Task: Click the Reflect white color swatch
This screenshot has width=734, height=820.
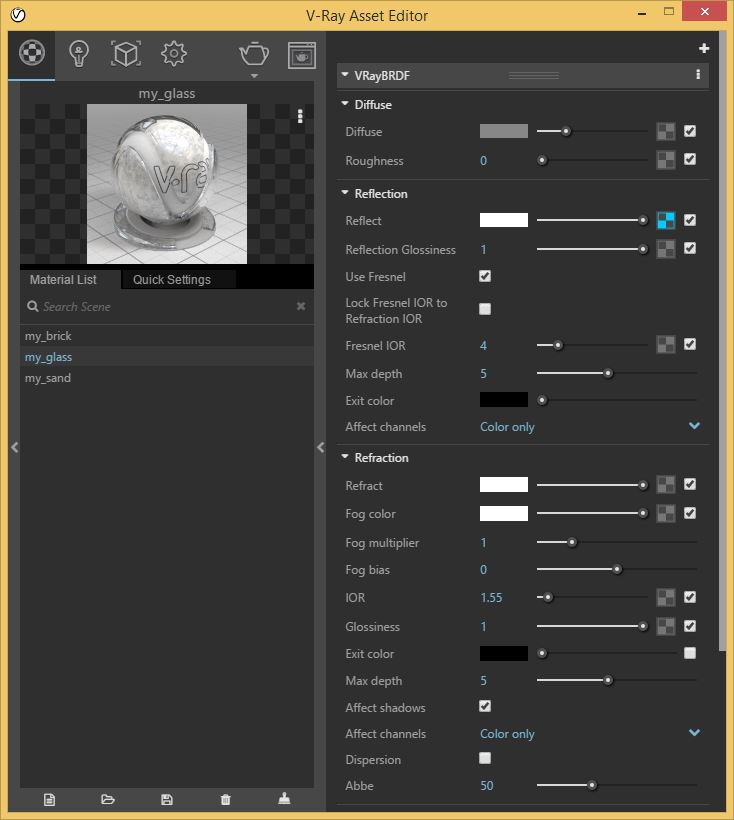Action: (503, 220)
